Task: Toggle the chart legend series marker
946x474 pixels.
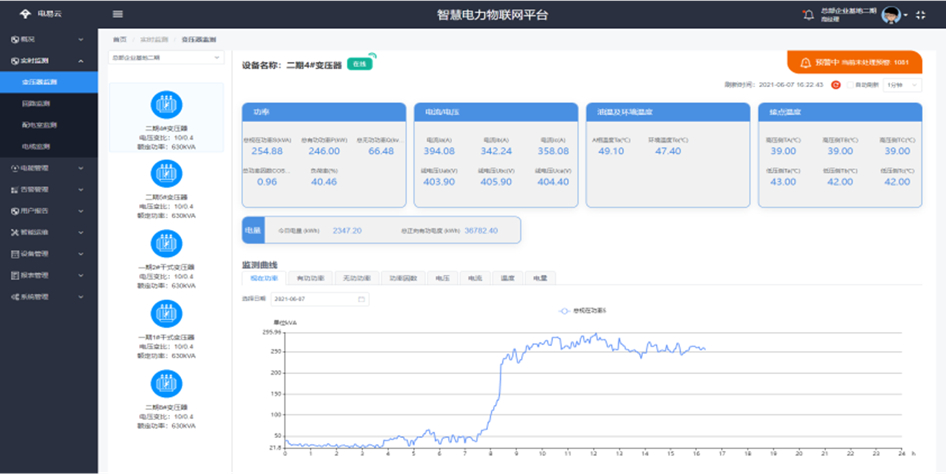Action: pos(565,311)
